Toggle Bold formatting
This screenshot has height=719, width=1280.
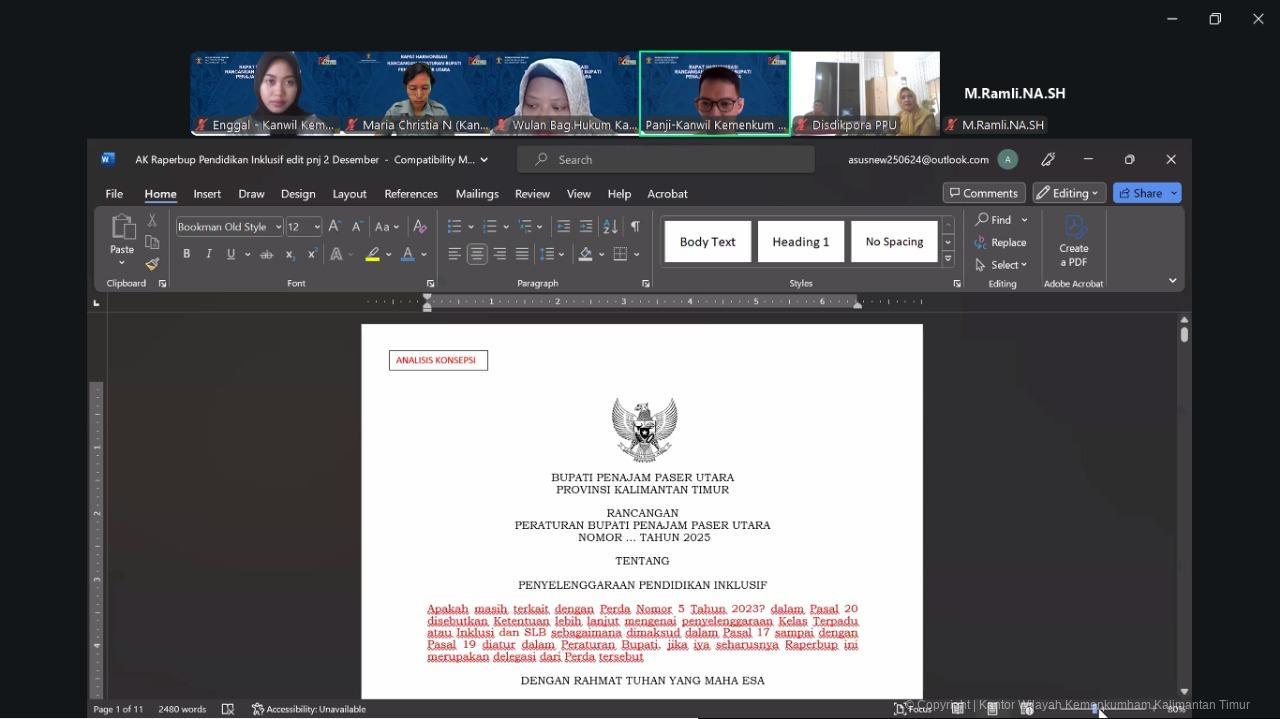click(186, 254)
